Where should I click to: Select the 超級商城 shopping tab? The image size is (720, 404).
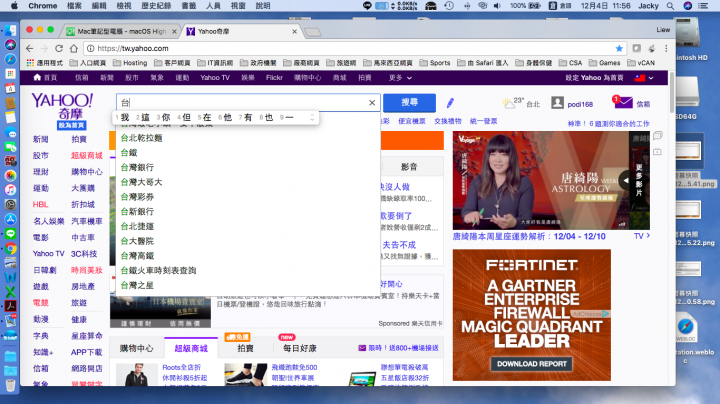[191, 348]
